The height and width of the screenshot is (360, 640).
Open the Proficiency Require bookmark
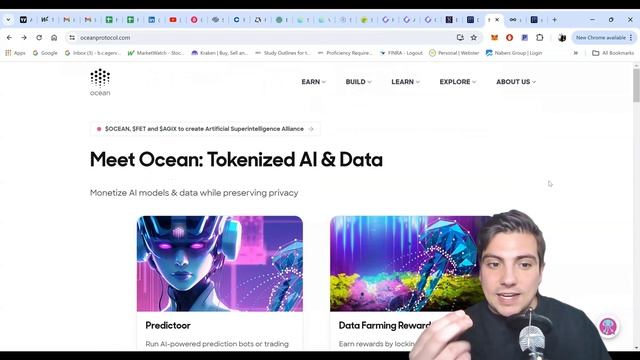345,53
